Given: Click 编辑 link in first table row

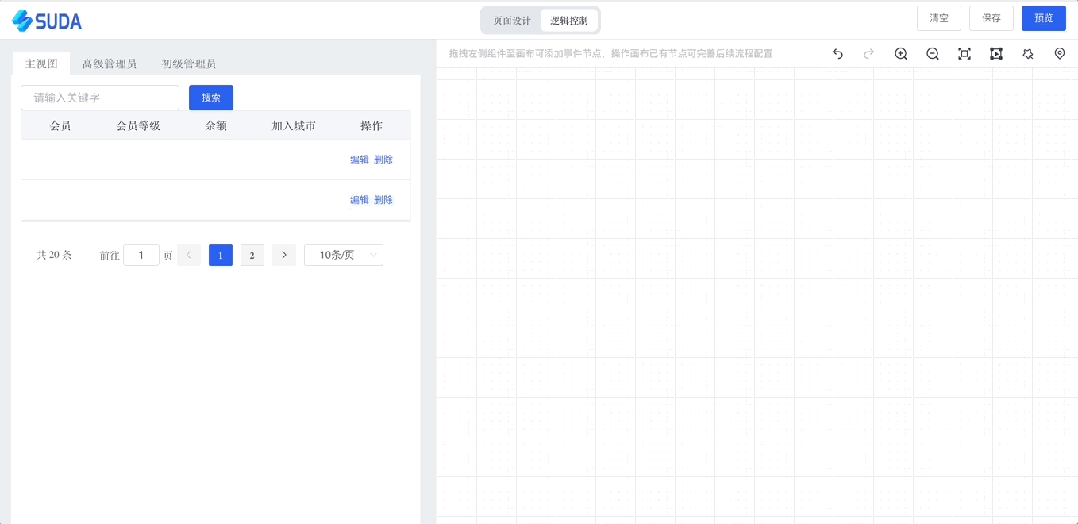Looking at the screenshot, I should [360, 160].
